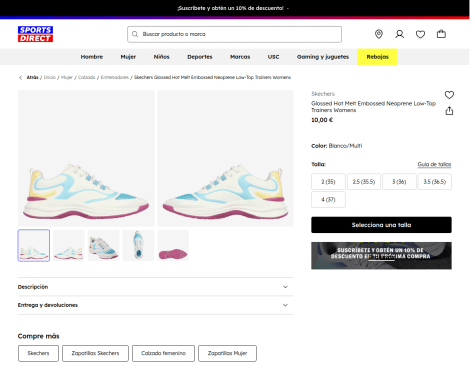Viewport: 475px width, 380px height.
Task: Select size 2.5 (35.5)
Action: coord(364,182)
